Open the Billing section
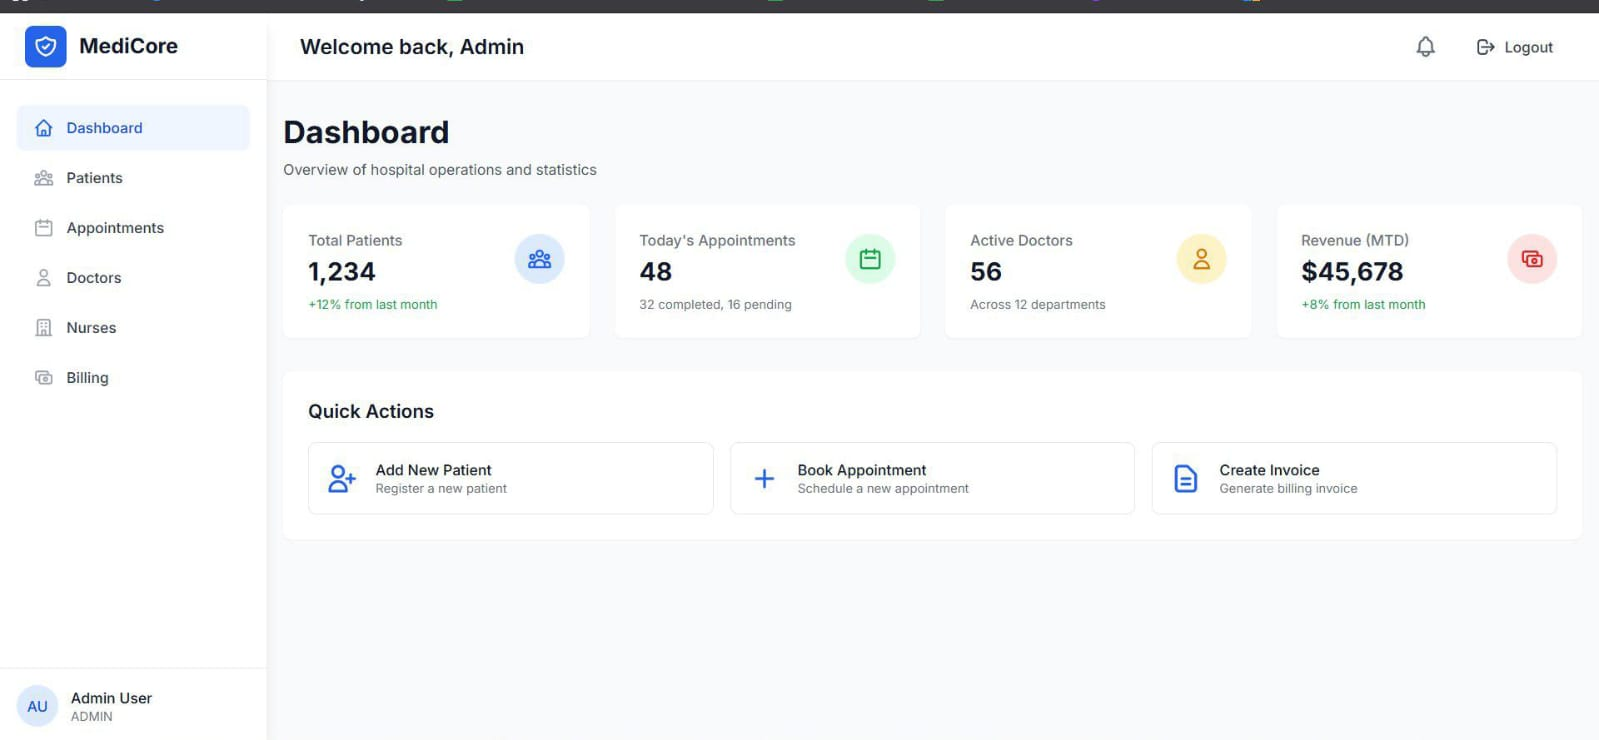The width and height of the screenshot is (1599, 740). (133, 378)
